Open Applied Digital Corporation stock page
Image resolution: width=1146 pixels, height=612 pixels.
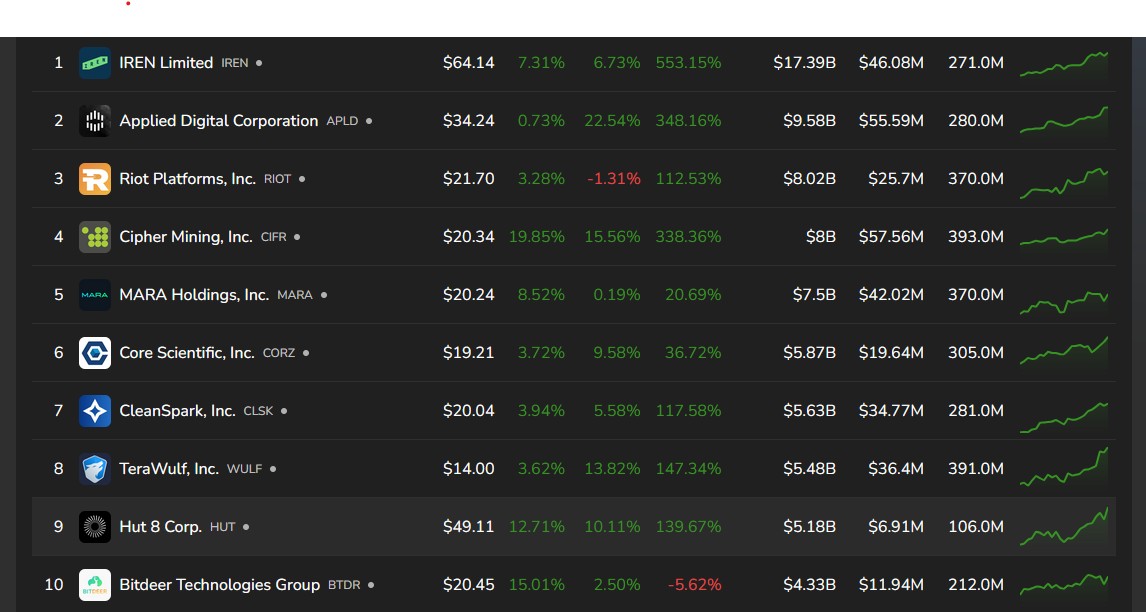[x=219, y=121]
